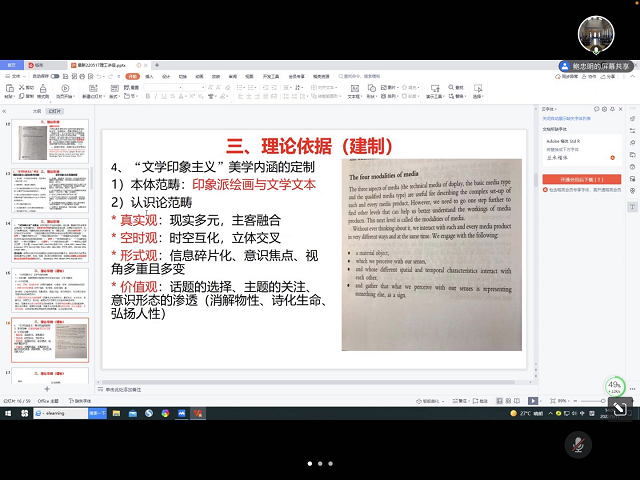The width and height of the screenshot is (640, 480).
Task: Click the Cut scissors icon
Action: point(22,87)
